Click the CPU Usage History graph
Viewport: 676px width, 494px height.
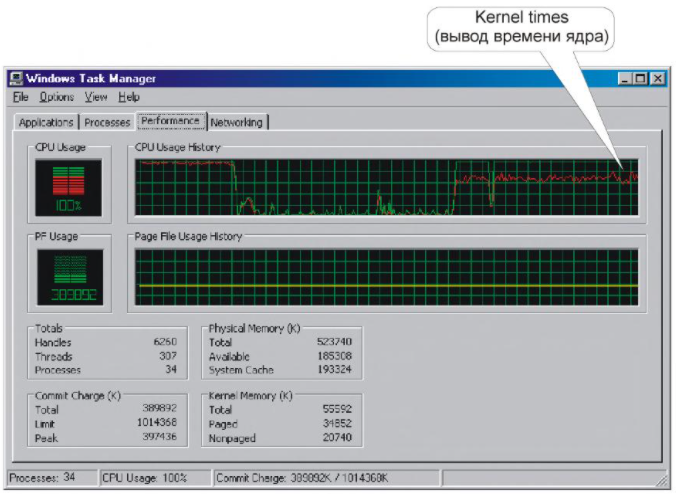386,187
